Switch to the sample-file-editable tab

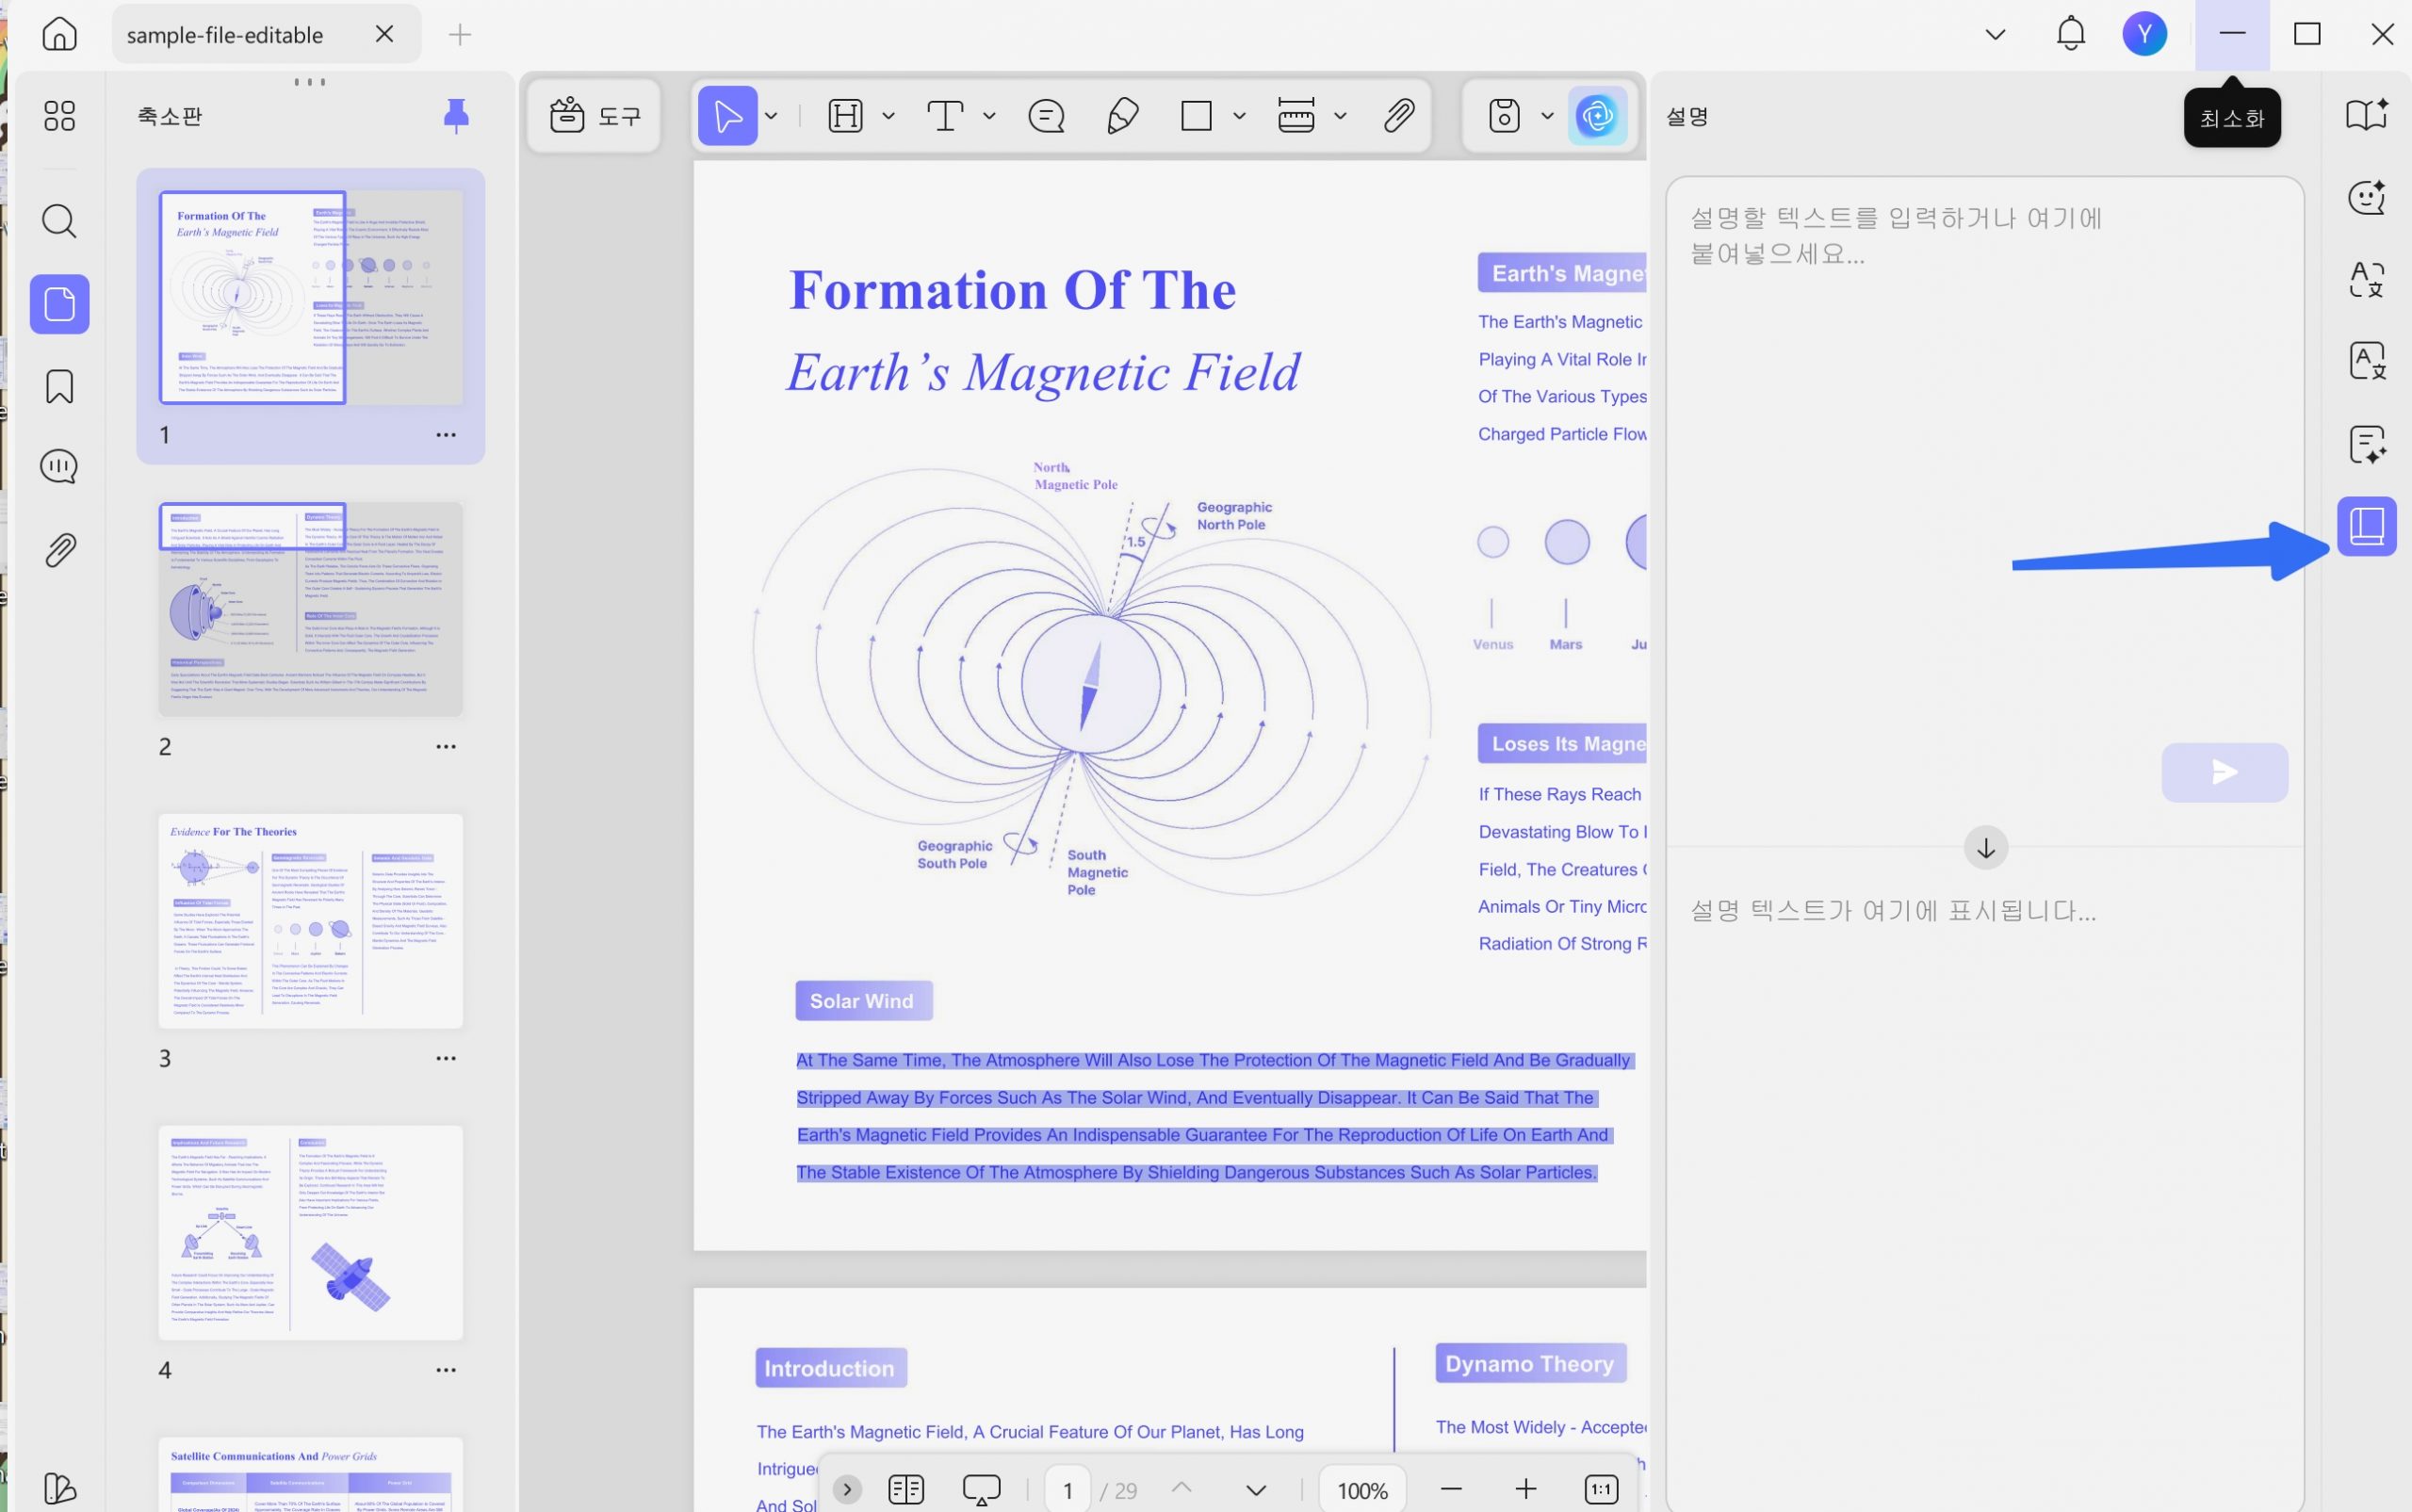coord(225,35)
